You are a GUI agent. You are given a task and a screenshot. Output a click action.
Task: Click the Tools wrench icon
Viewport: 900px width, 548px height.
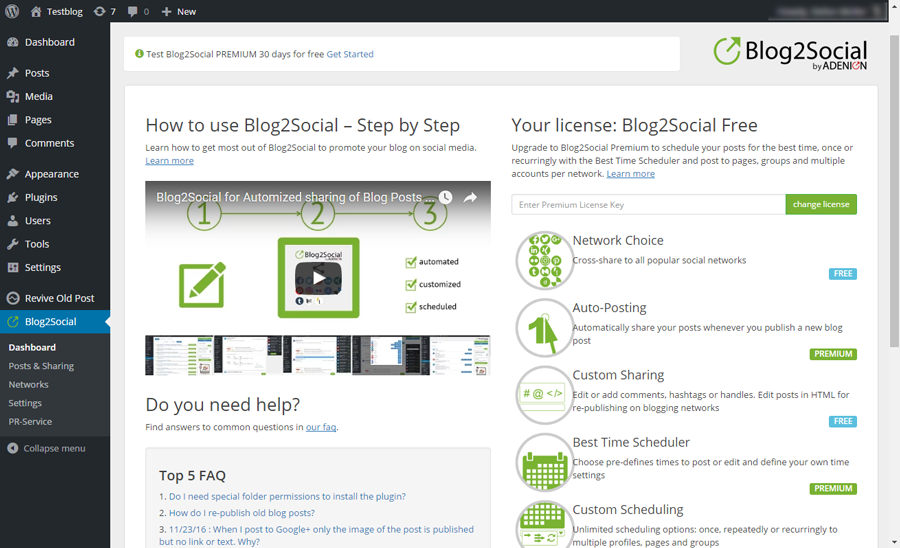pos(13,244)
